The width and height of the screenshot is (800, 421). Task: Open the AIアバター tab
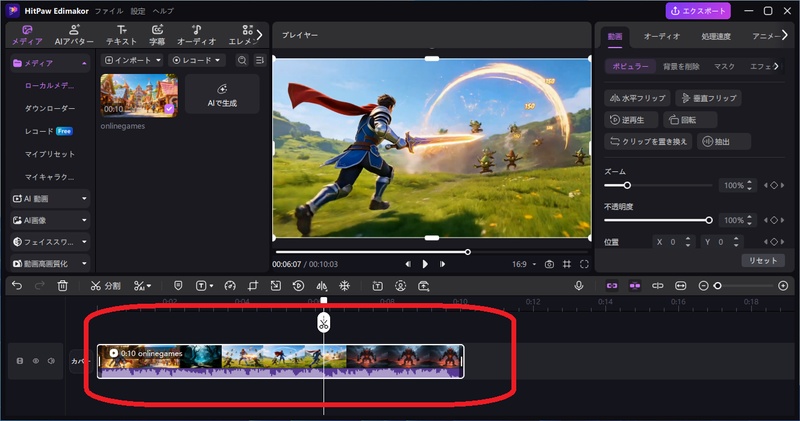pyautogui.click(x=74, y=35)
